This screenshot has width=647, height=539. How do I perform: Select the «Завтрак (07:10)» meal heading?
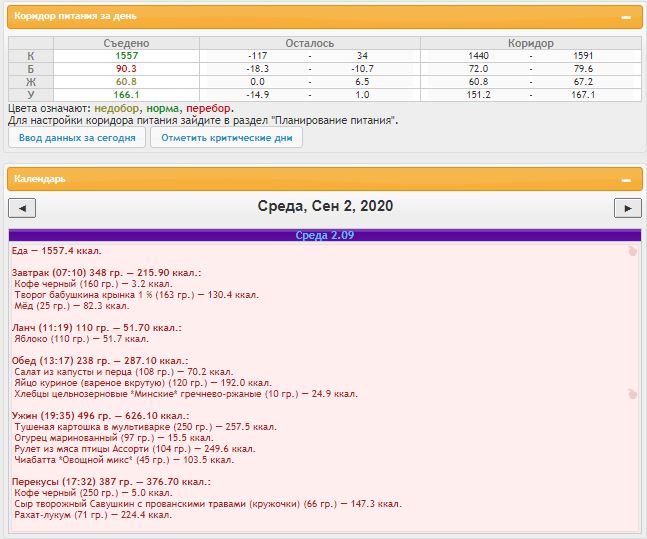point(106,273)
